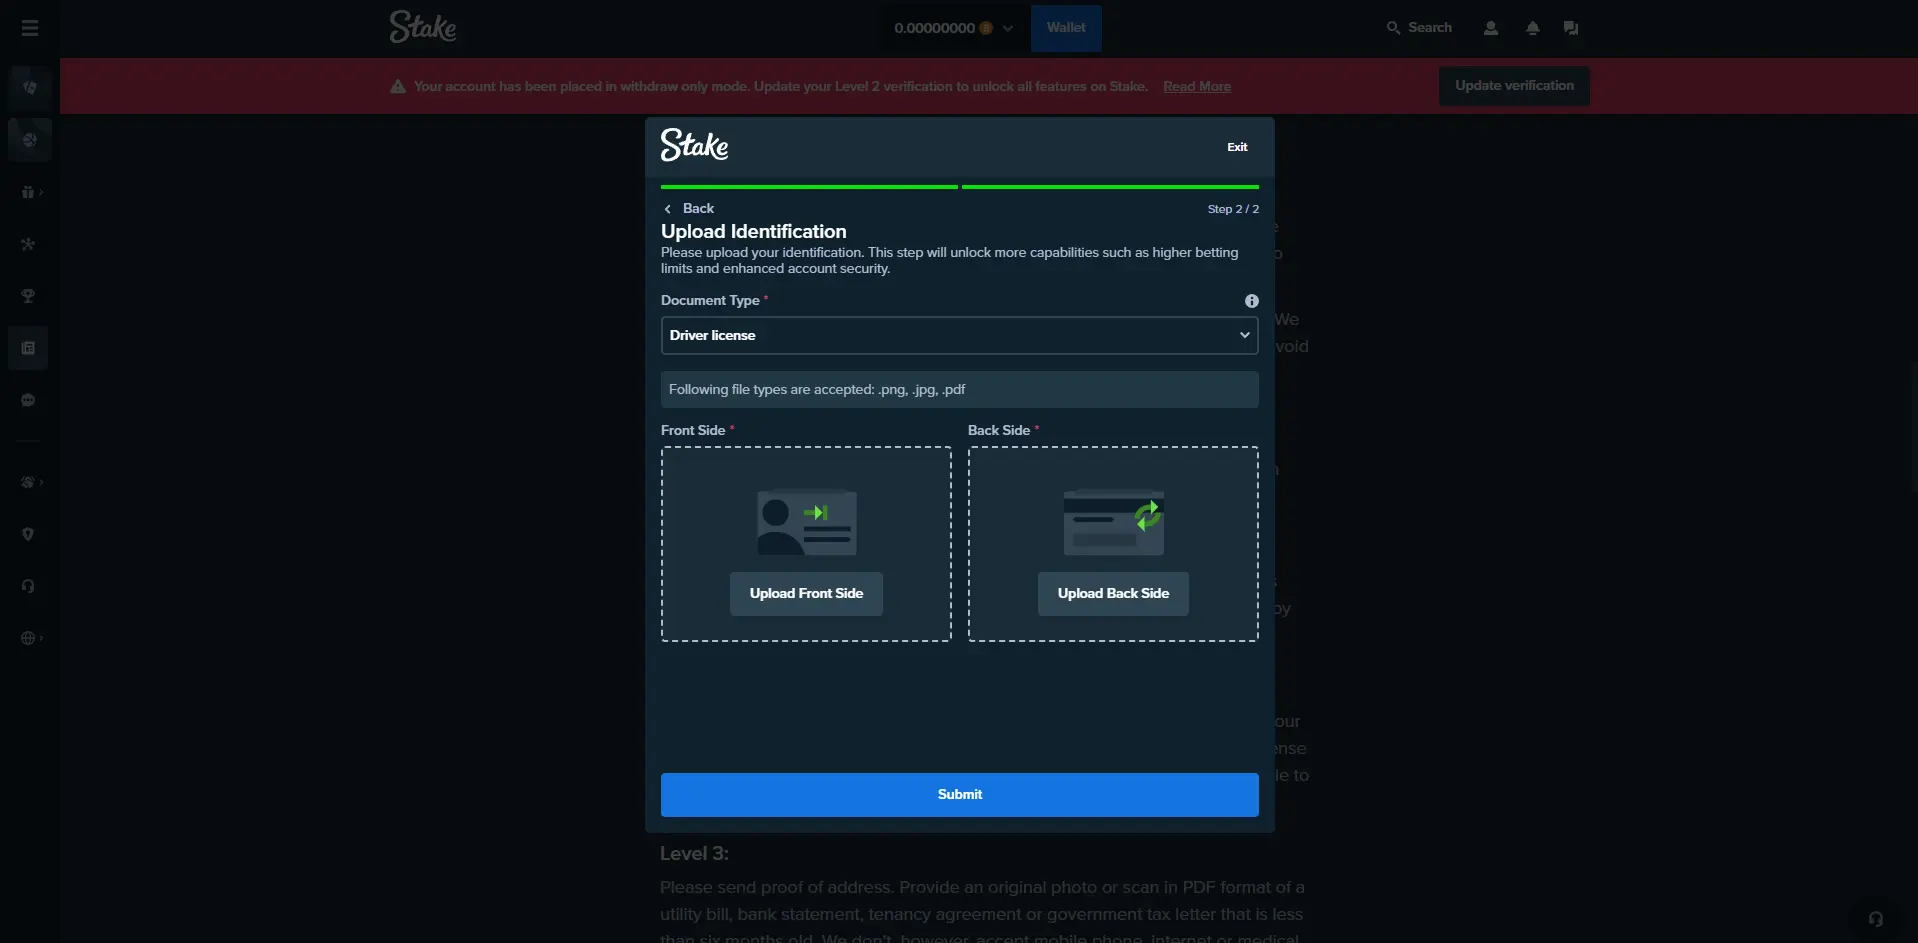
Task: Click the Upload Front Side button
Action: pyautogui.click(x=806, y=593)
